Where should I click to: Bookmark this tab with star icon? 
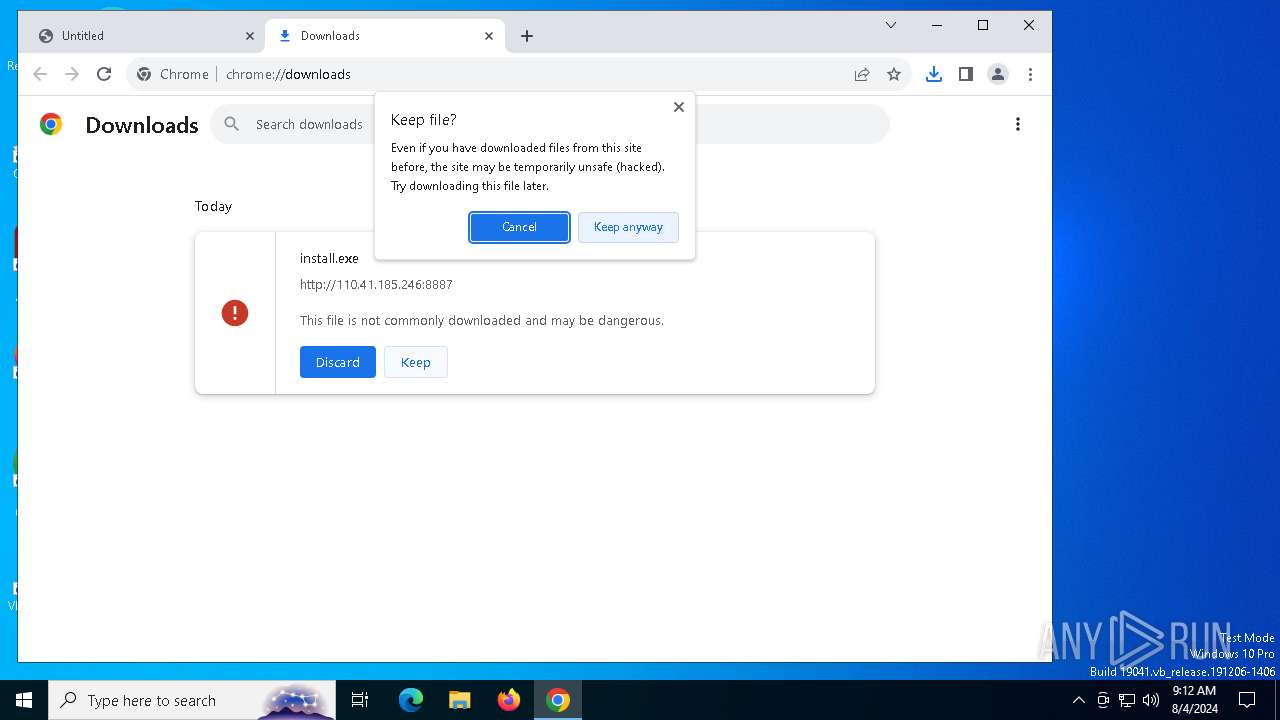(894, 74)
